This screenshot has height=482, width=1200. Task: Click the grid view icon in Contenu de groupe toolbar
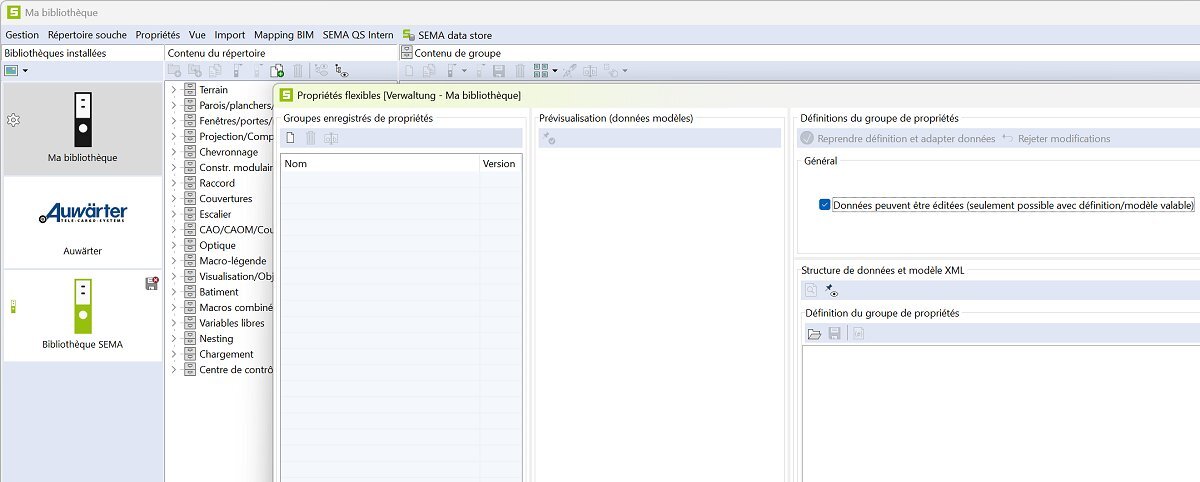(x=541, y=71)
